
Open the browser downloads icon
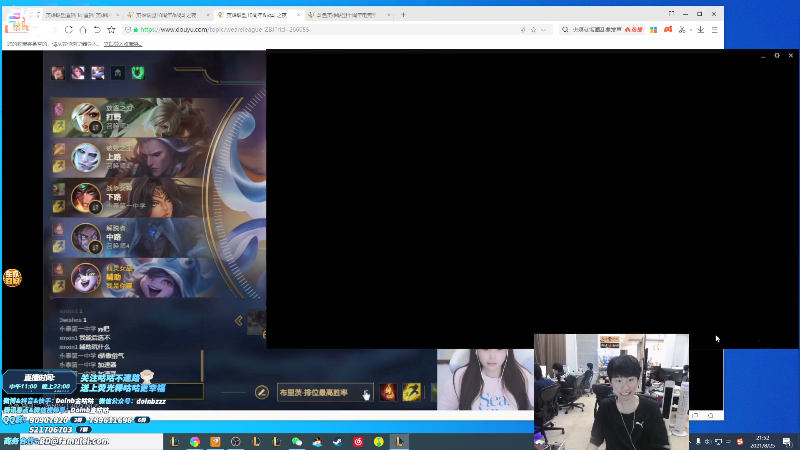pyautogui.click(x=701, y=30)
